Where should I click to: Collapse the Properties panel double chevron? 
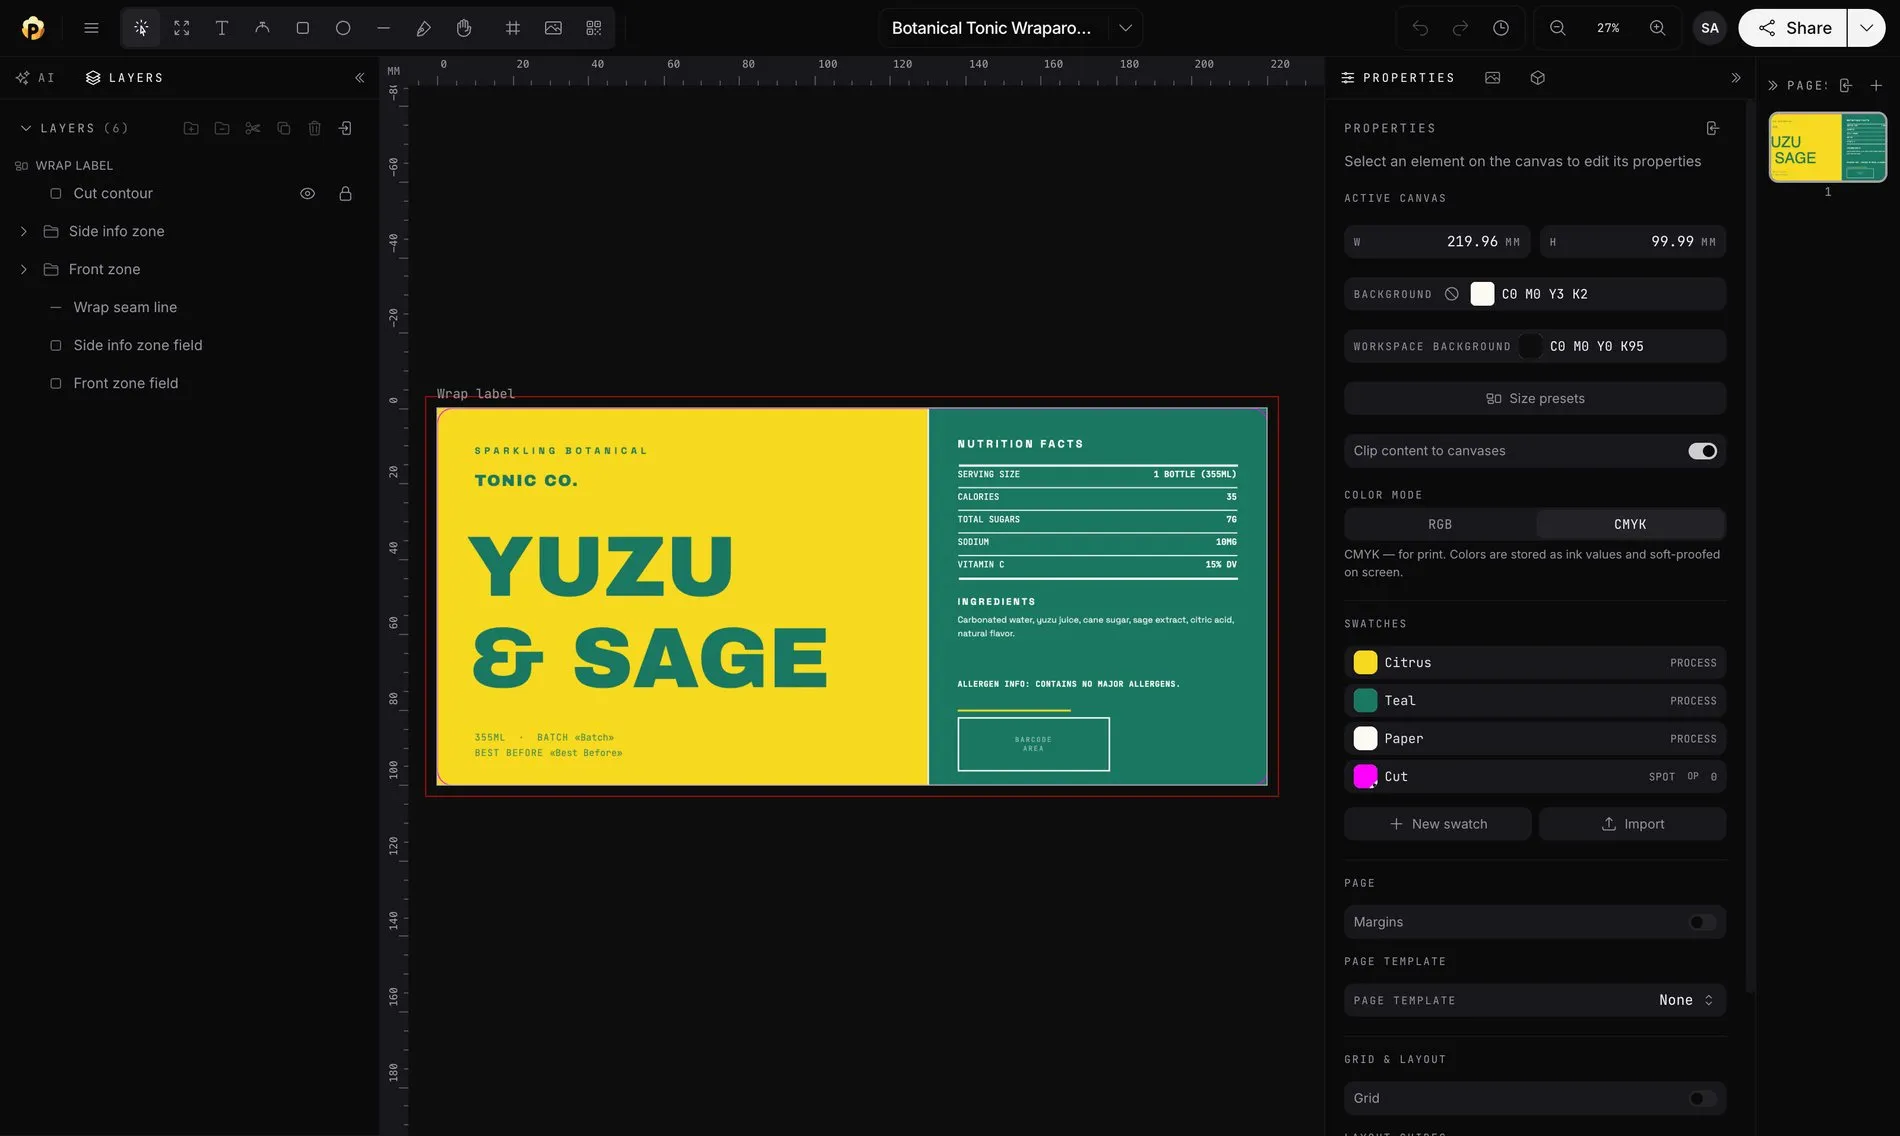(x=1736, y=78)
